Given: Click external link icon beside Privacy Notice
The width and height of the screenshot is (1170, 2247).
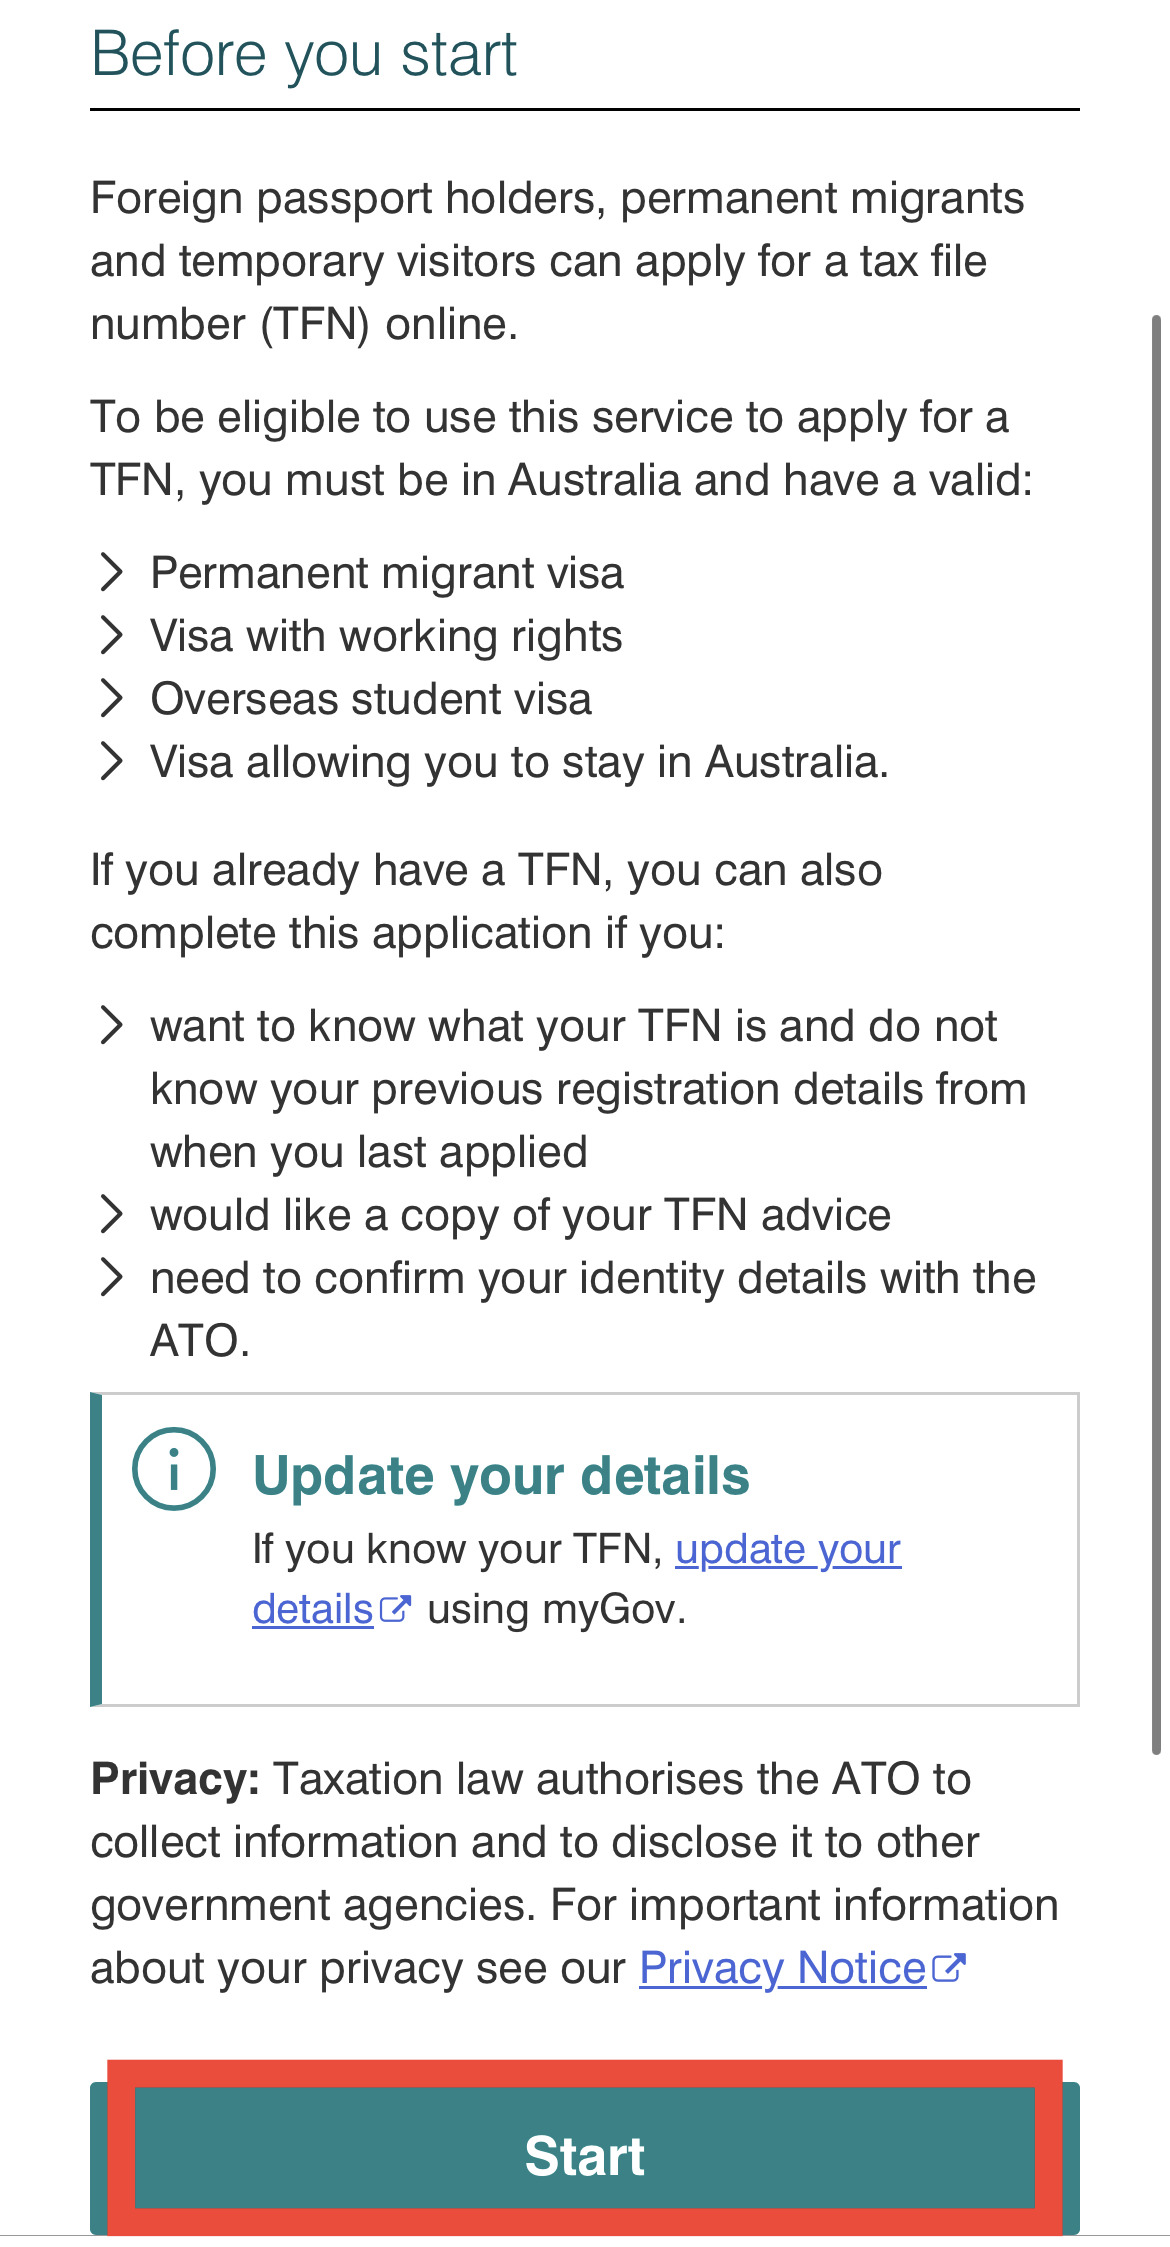Looking at the screenshot, I should [948, 1968].
